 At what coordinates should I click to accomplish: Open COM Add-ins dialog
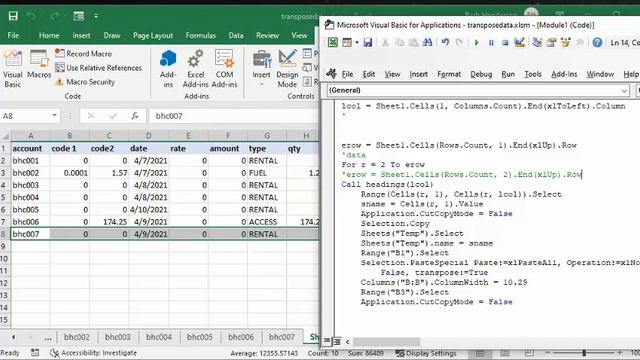(x=224, y=69)
